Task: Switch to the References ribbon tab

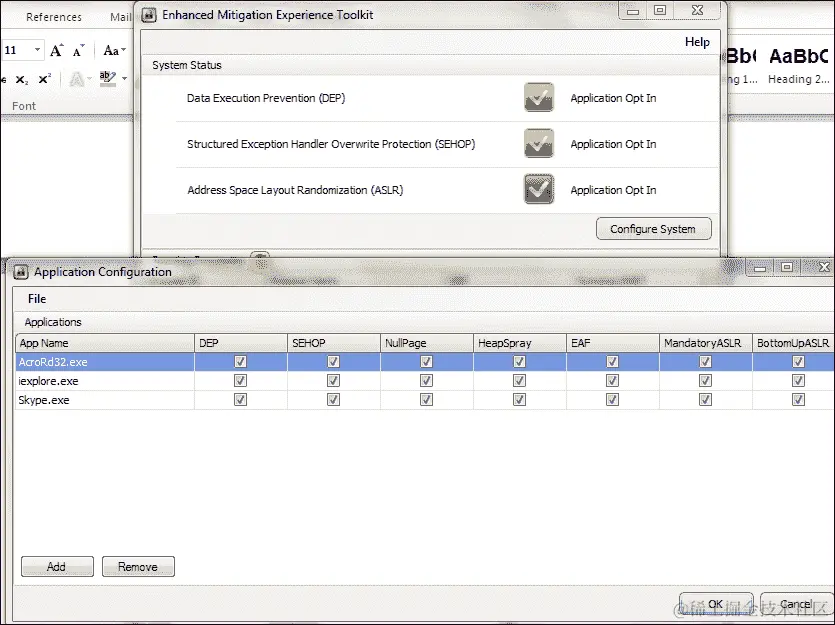Action: pyautogui.click(x=54, y=17)
